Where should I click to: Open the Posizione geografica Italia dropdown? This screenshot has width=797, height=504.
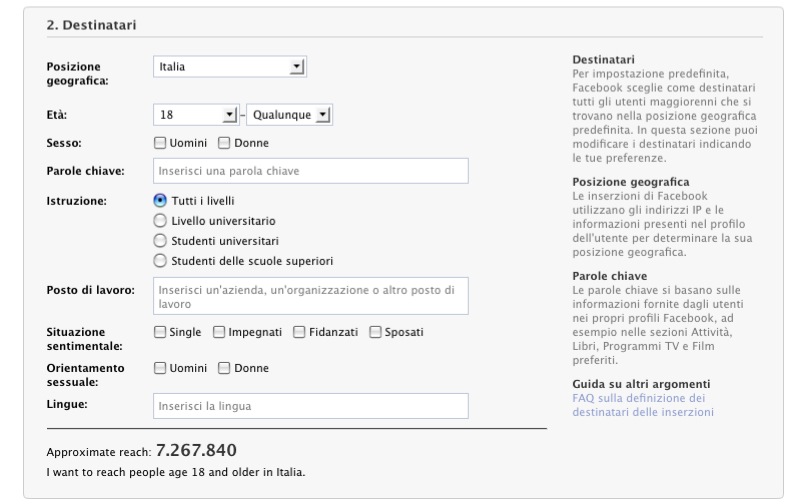coord(229,67)
